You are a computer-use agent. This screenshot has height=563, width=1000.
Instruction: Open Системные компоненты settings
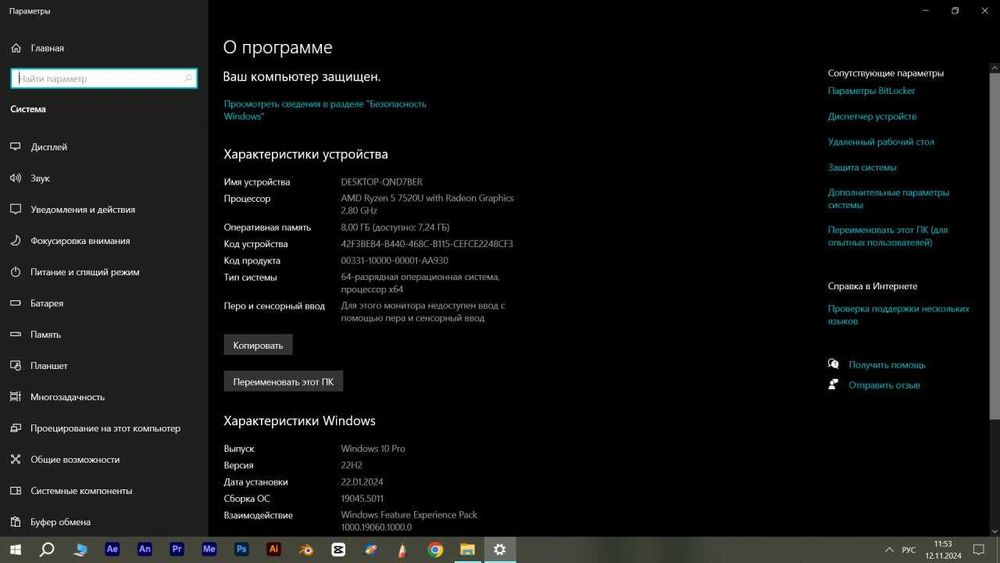(82, 490)
